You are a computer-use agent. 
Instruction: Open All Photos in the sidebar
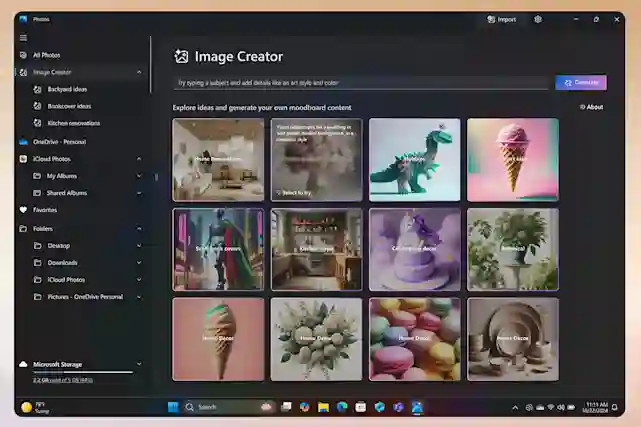tap(46, 55)
